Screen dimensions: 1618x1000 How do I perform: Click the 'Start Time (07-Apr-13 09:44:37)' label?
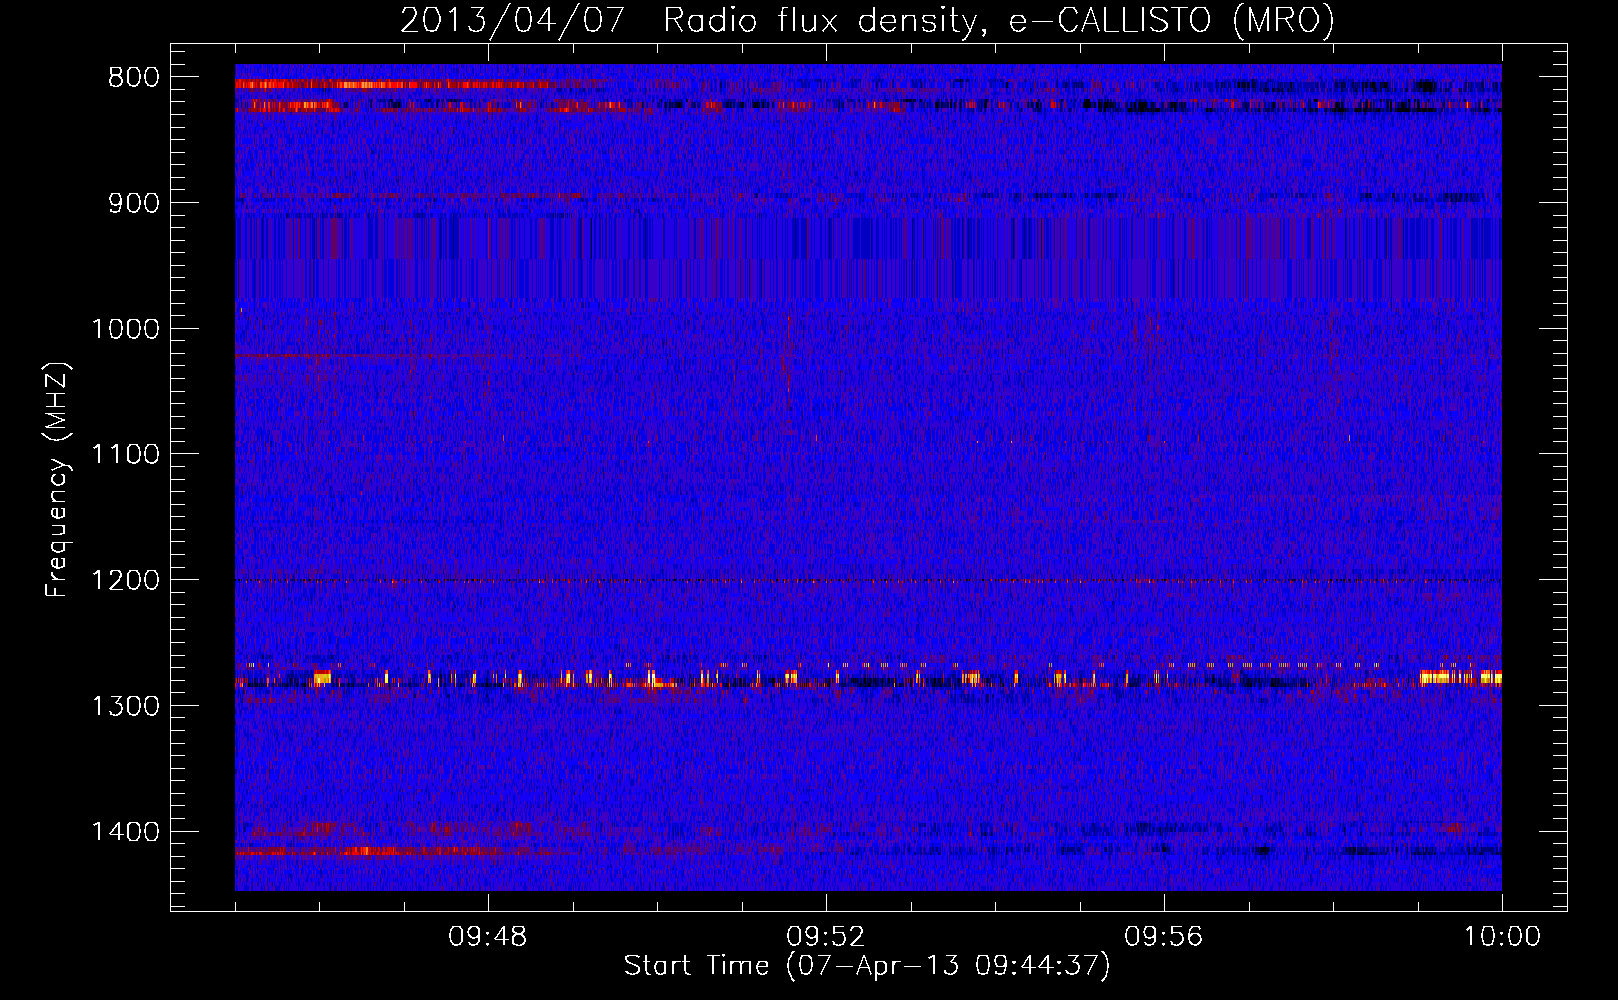click(867, 966)
